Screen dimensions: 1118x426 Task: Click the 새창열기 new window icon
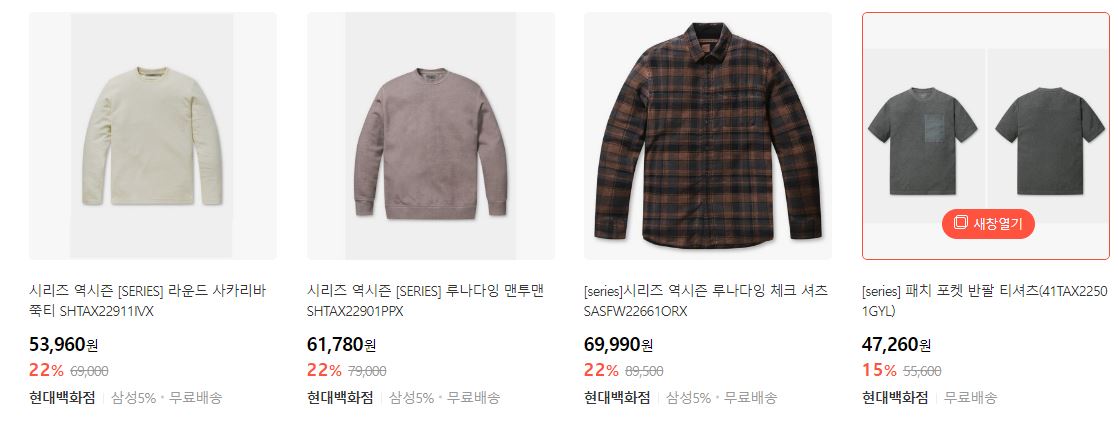(960, 223)
